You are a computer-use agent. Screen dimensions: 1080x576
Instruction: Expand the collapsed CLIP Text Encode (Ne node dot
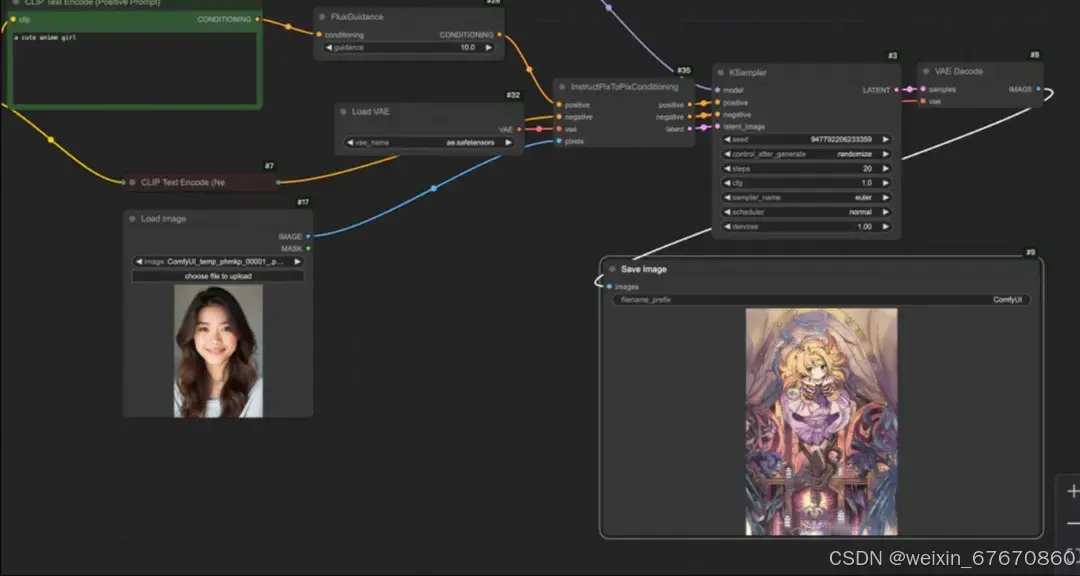tap(132, 183)
